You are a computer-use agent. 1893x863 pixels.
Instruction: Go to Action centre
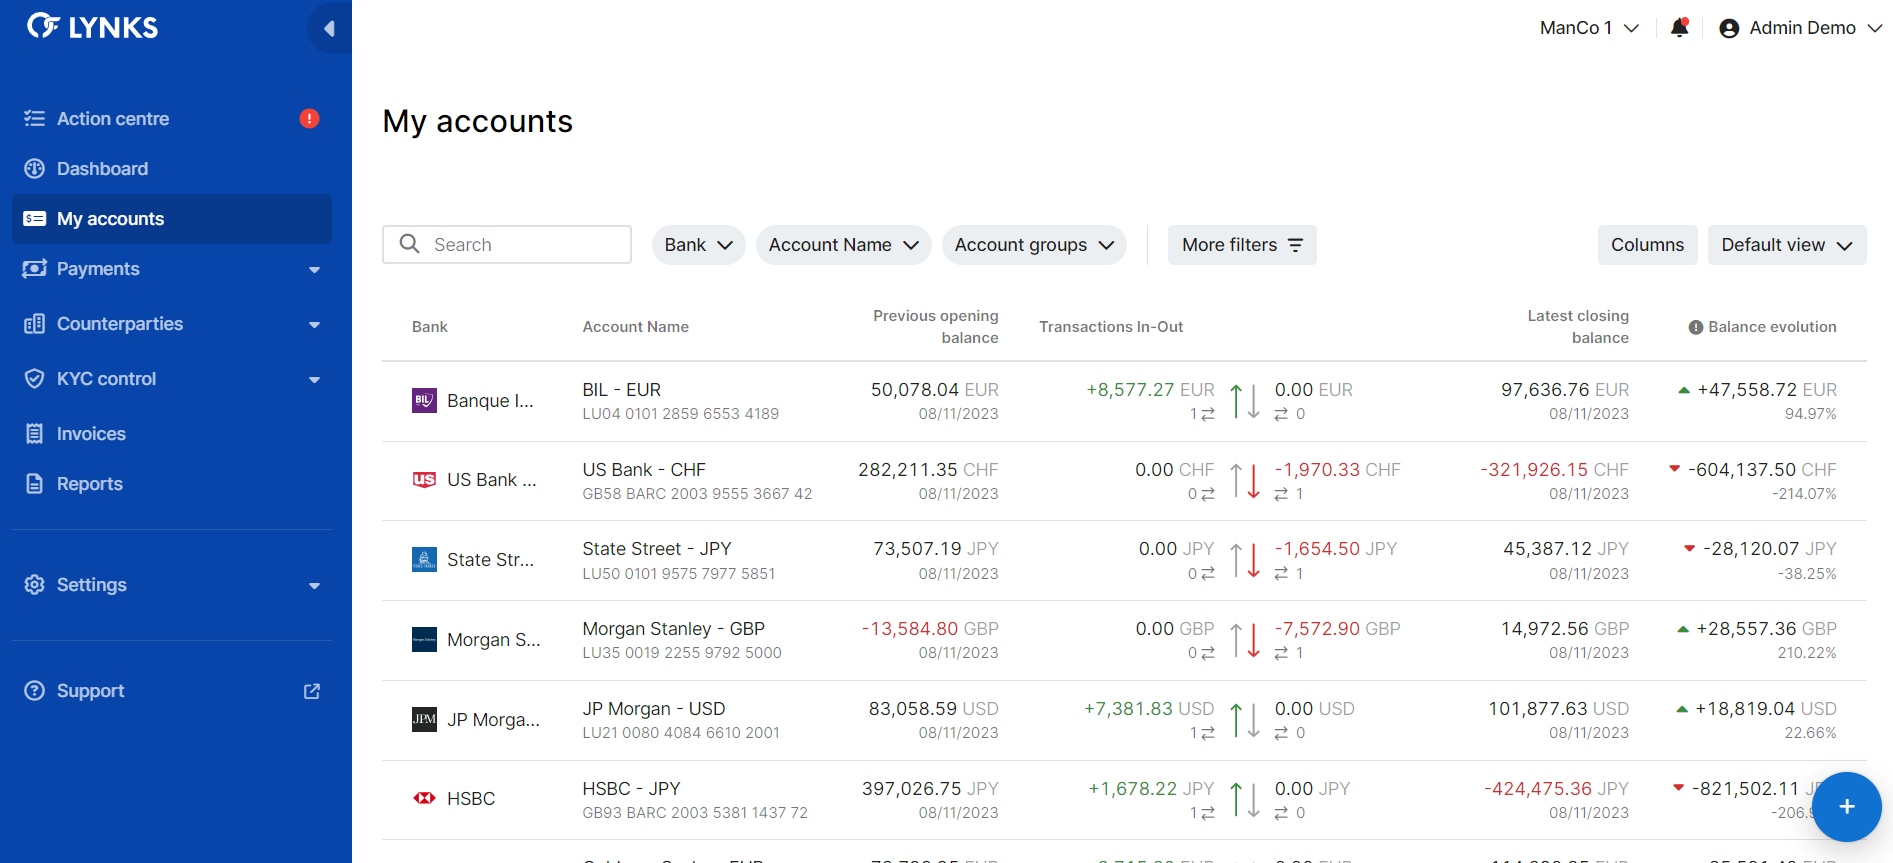click(172, 119)
